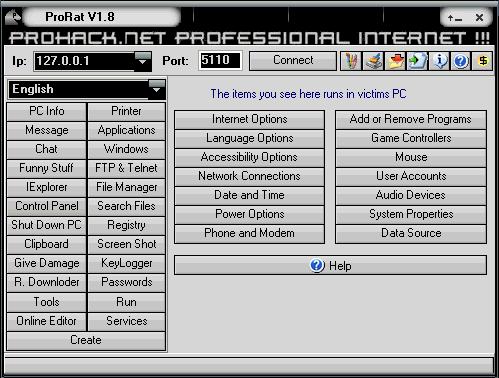
Task: Click the blue question mark toolbar icon
Action: tap(460, 61)
